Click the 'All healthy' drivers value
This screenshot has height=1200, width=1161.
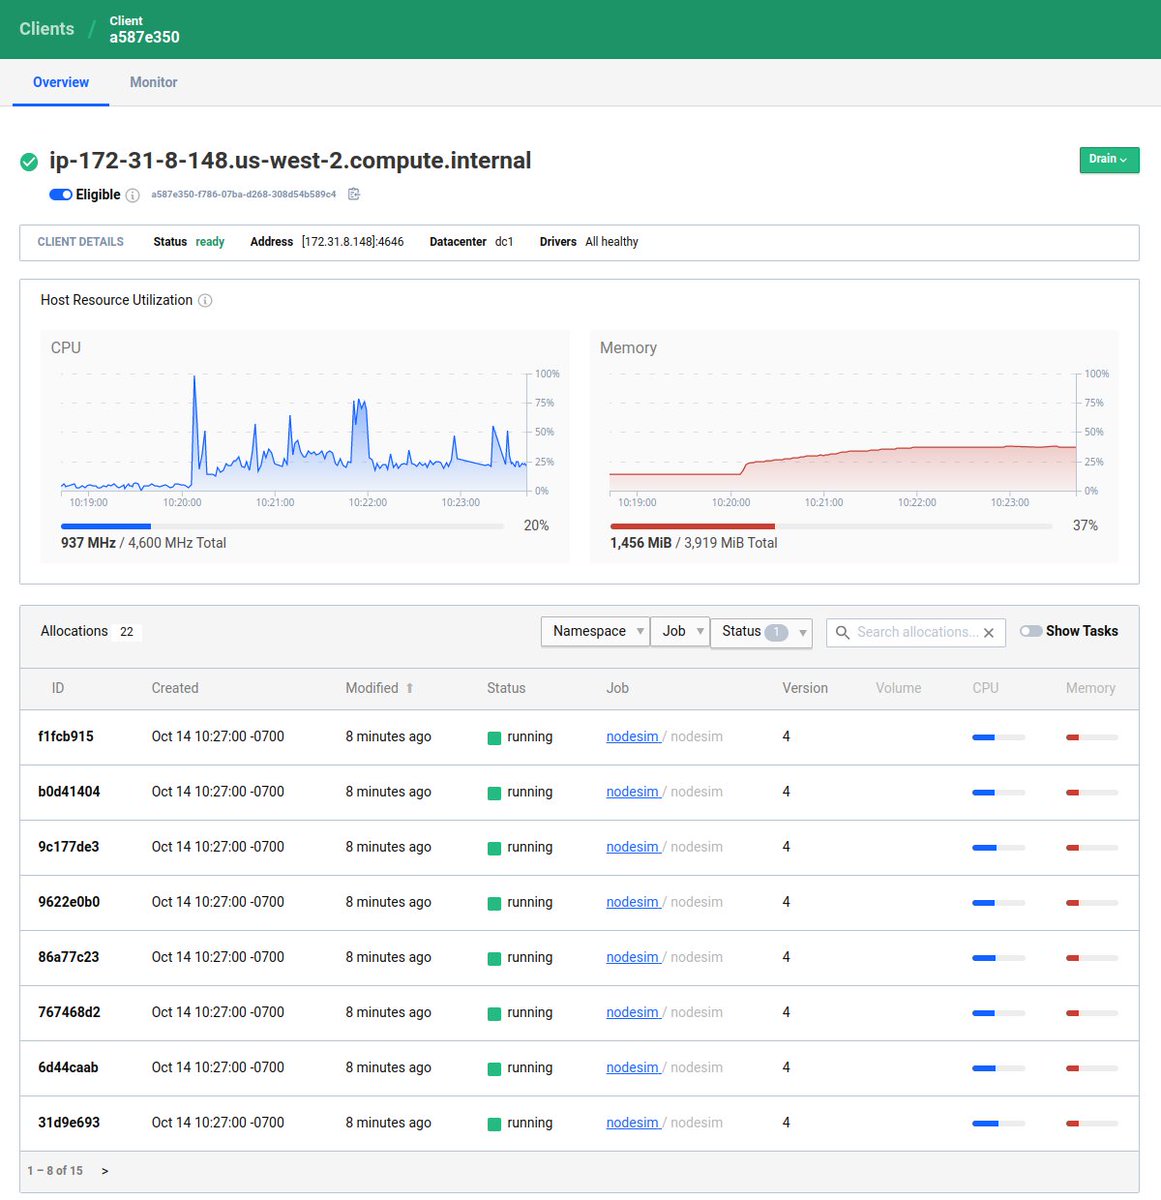pyautogui.click(x=612, y=242)
